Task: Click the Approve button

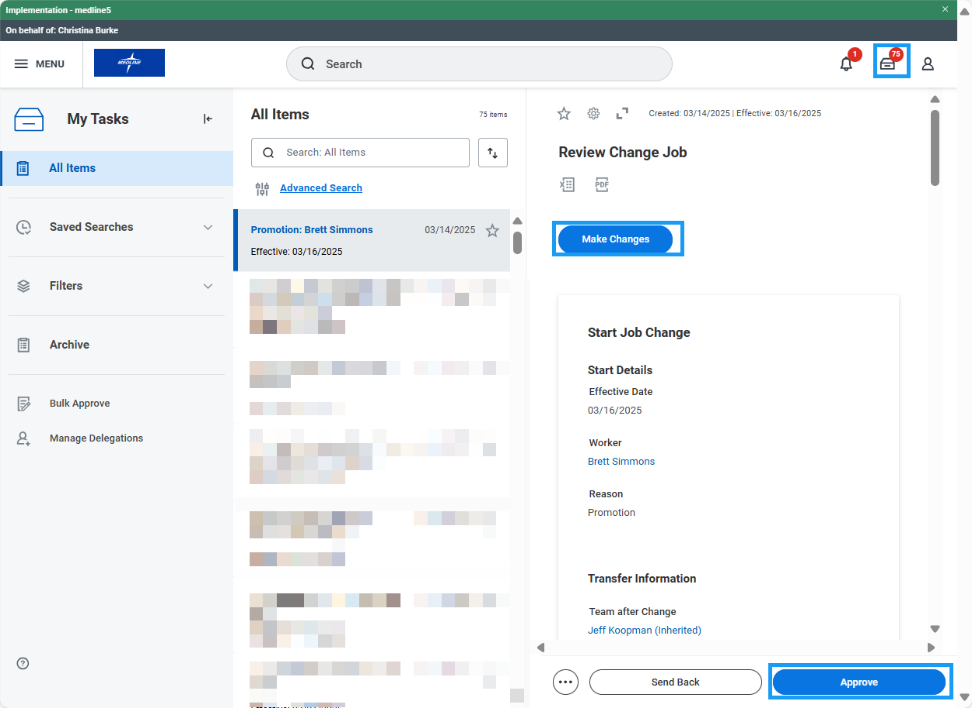Action: point(859,682)
